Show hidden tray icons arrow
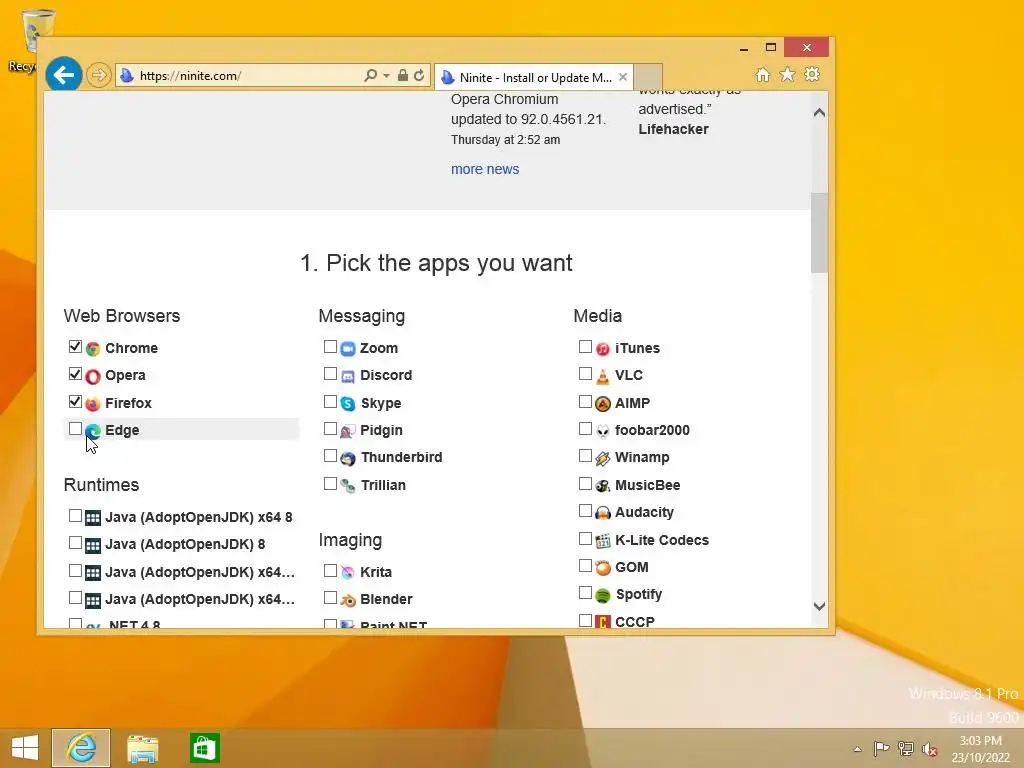 coord(857,749)
